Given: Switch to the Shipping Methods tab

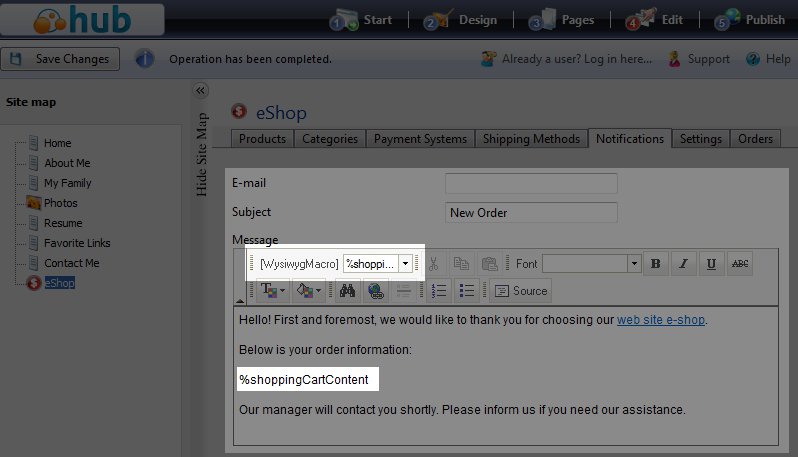Looking at the screenshot, I should (531, 139).
